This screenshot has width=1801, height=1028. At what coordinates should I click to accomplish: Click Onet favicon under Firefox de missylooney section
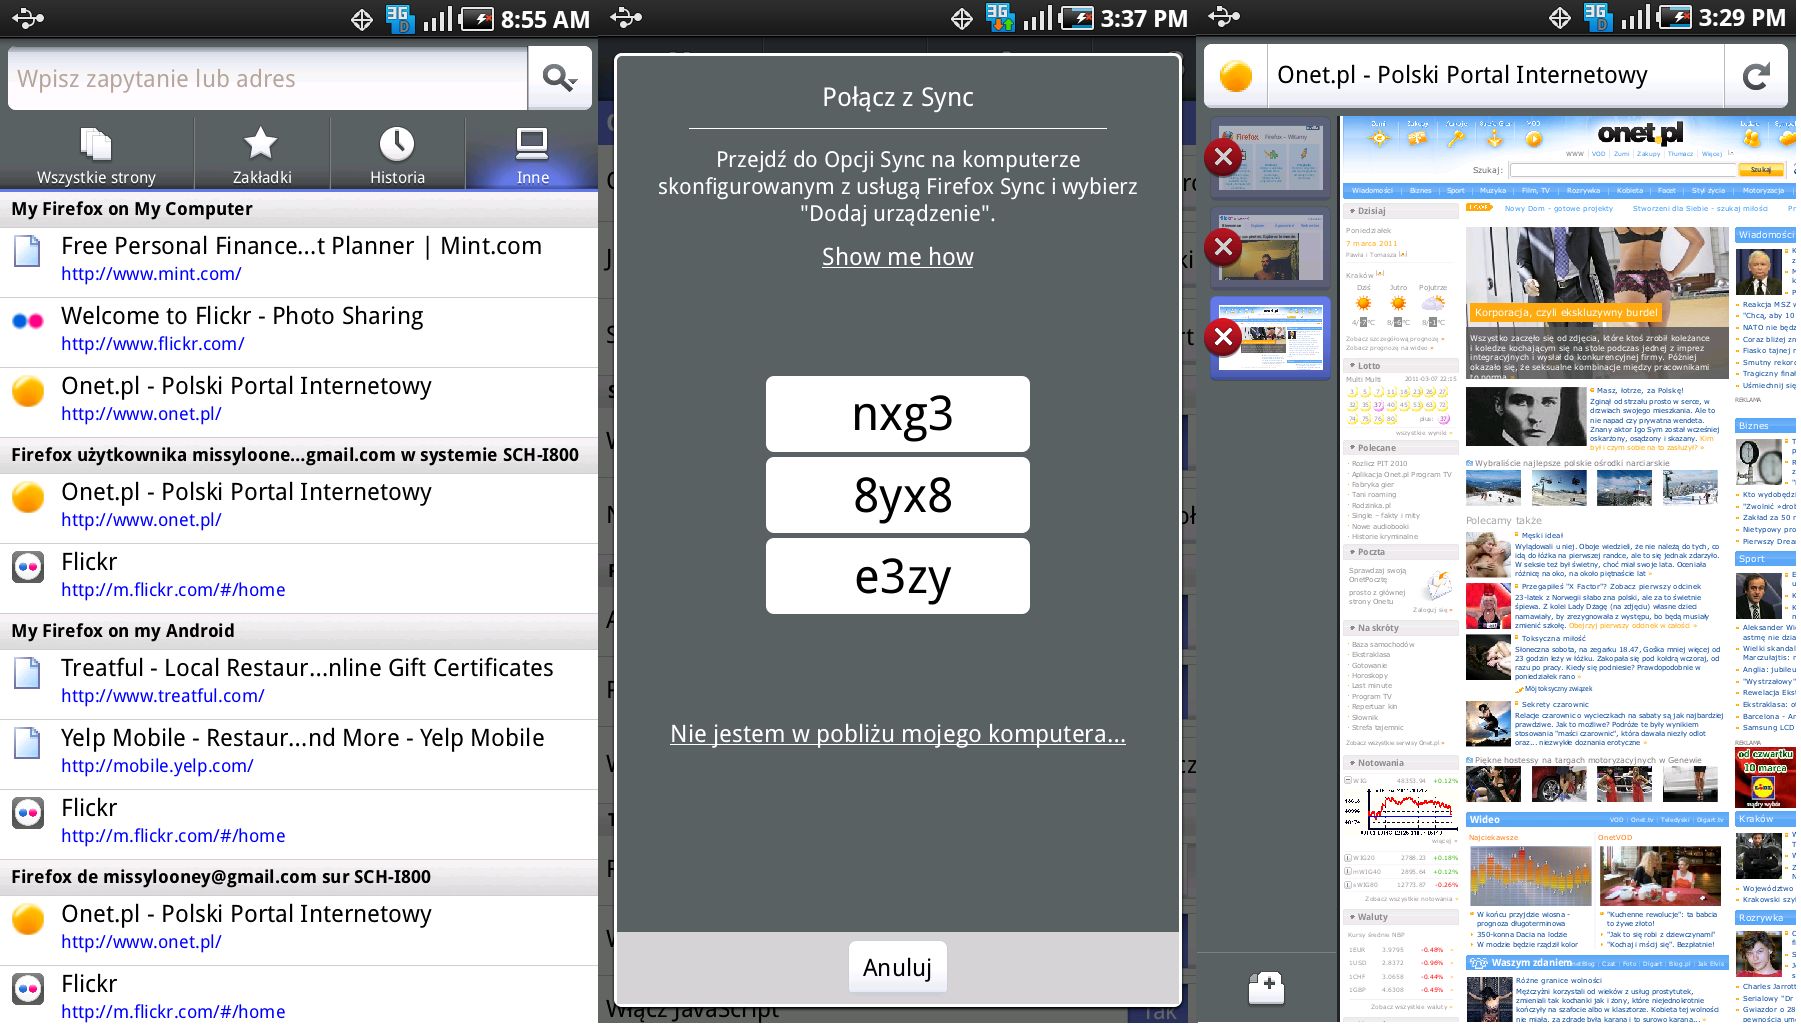pos(28,919)
